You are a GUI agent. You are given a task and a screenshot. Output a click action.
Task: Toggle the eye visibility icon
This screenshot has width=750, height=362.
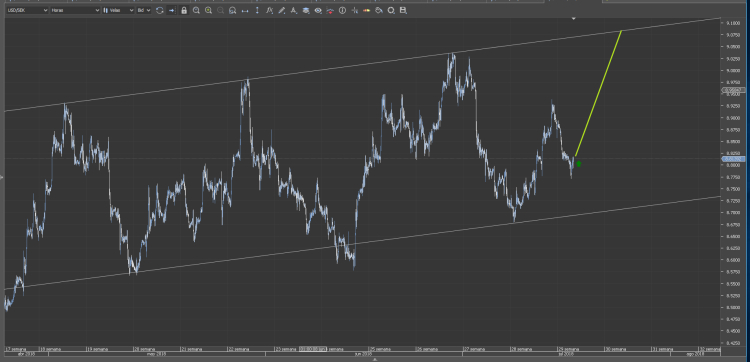point(318,10)
